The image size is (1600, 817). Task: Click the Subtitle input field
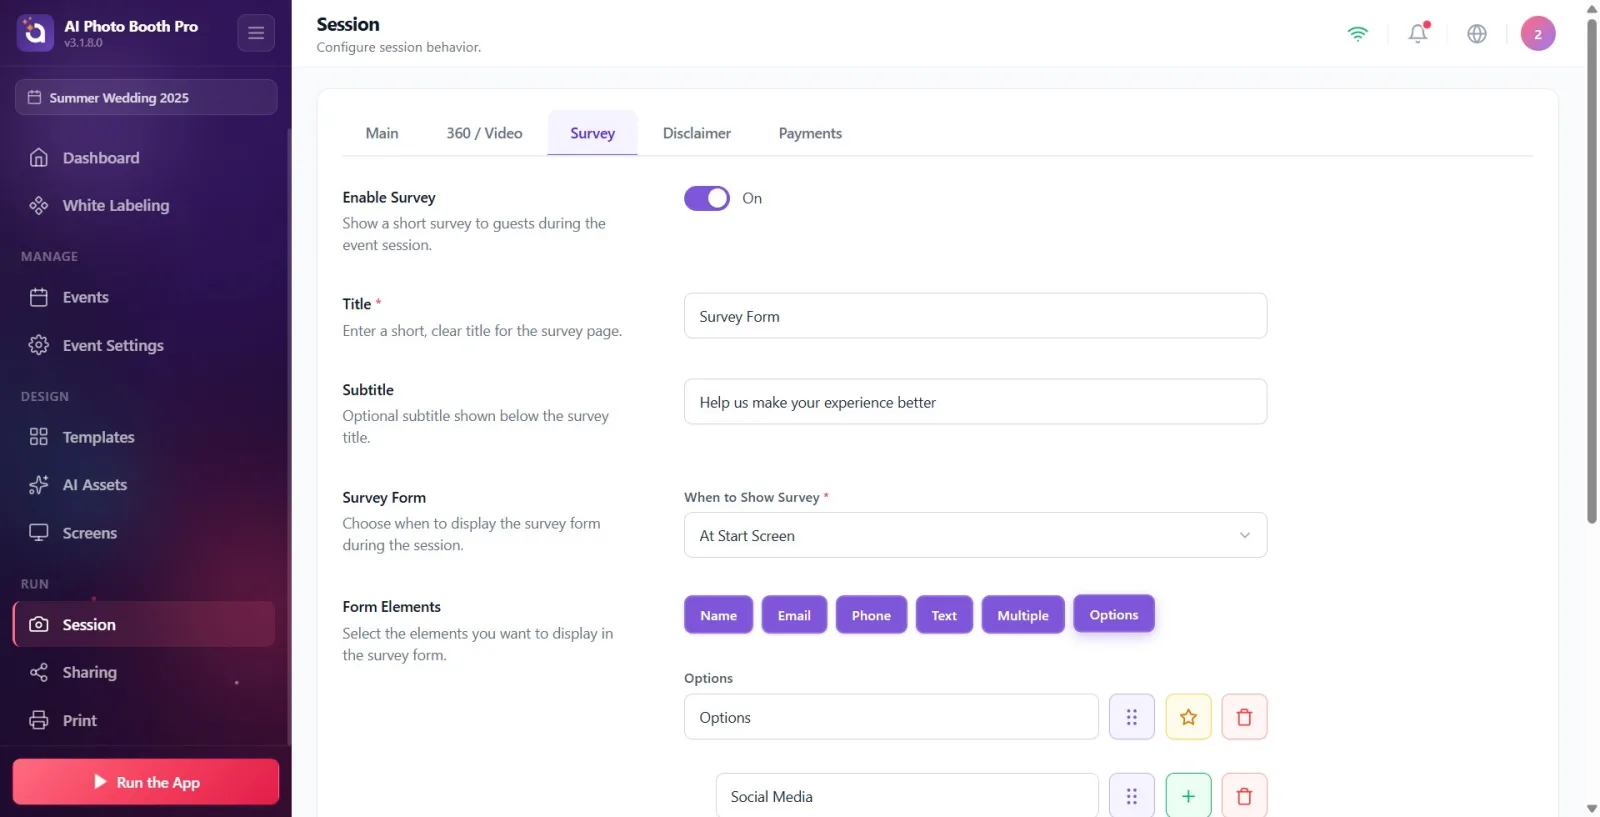tap(975, 402)
